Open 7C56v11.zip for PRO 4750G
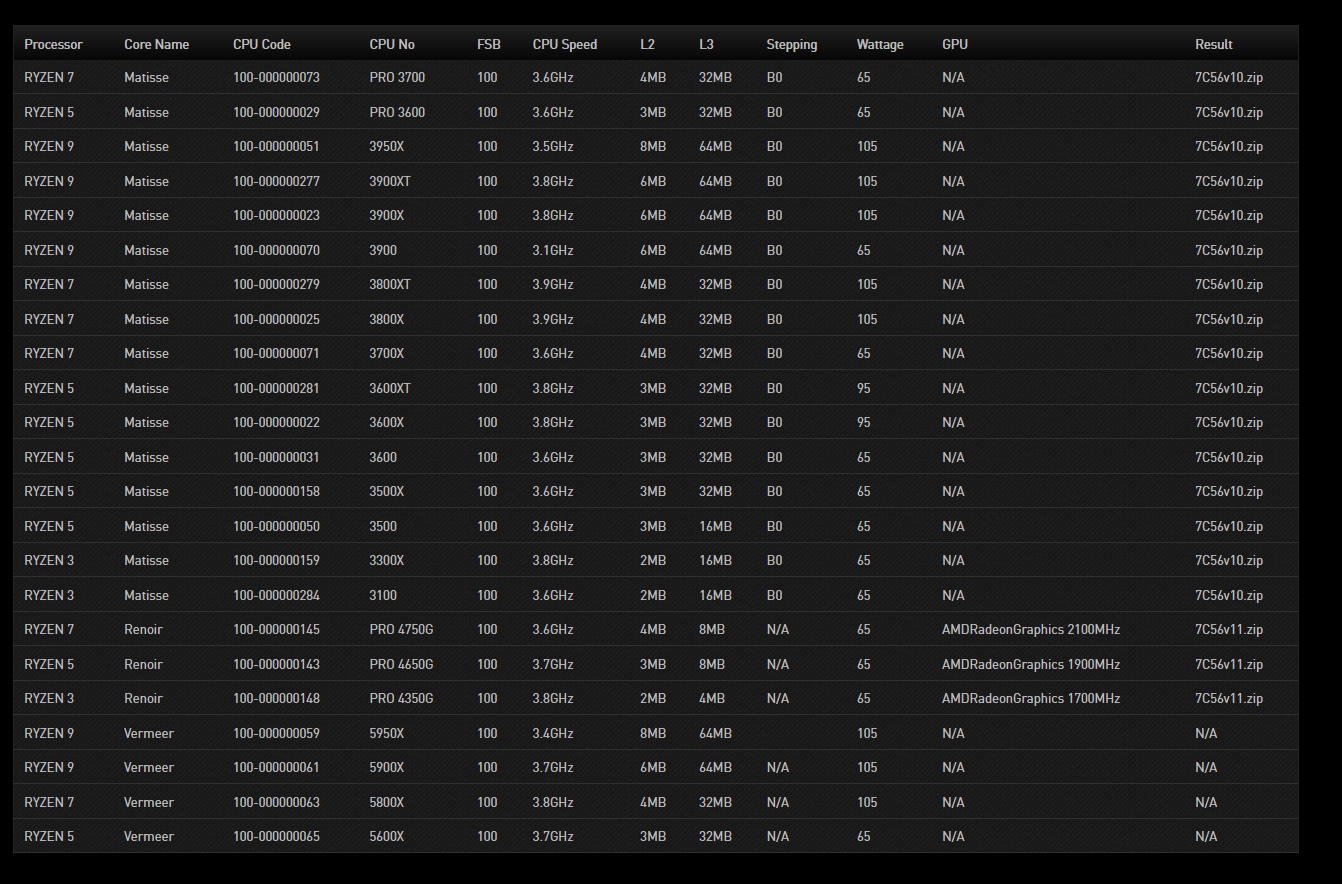This screenshot has height=884, width=1342. click(1228, 629)
